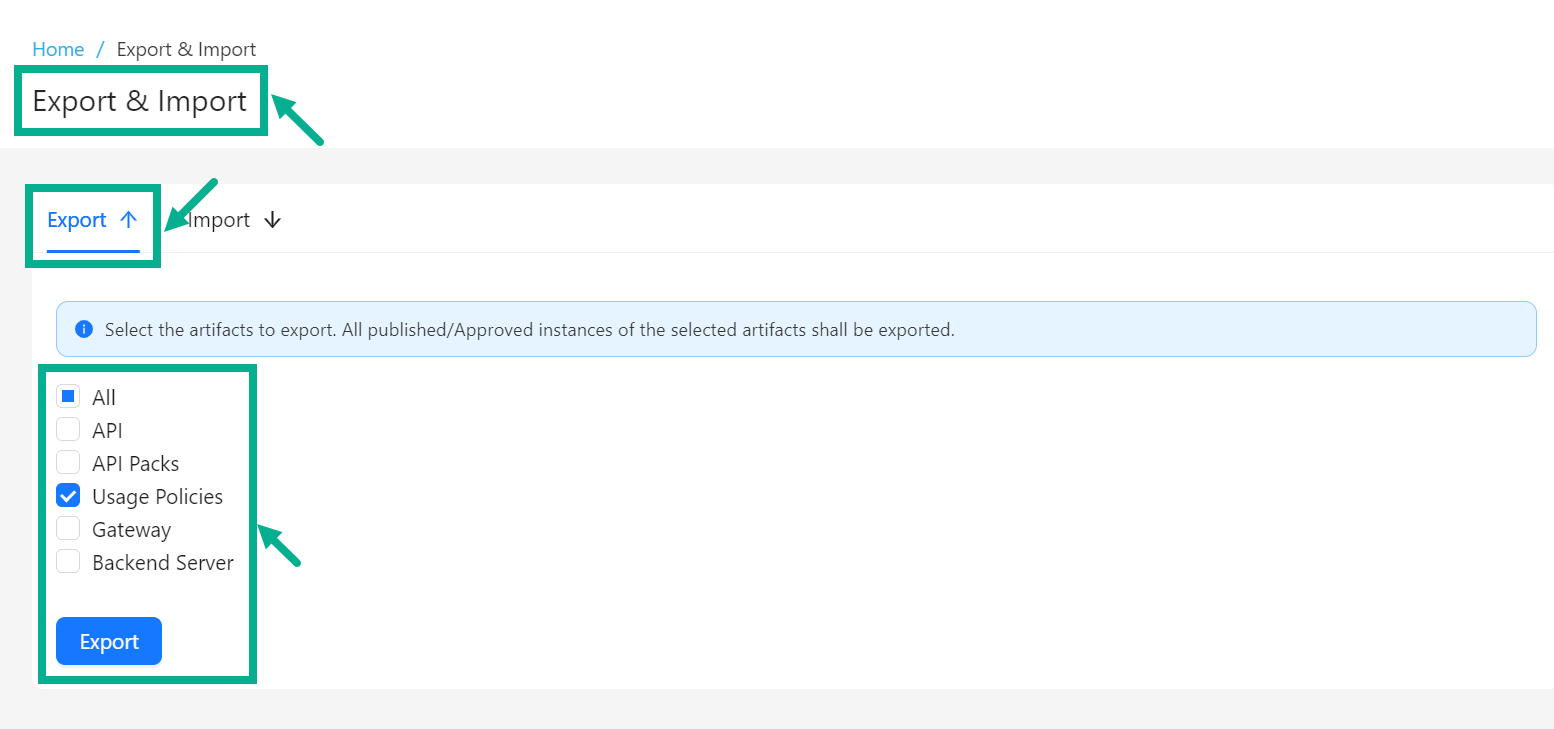
Task: Click the 'API Packs' label text
Action: tap(135, 463)
